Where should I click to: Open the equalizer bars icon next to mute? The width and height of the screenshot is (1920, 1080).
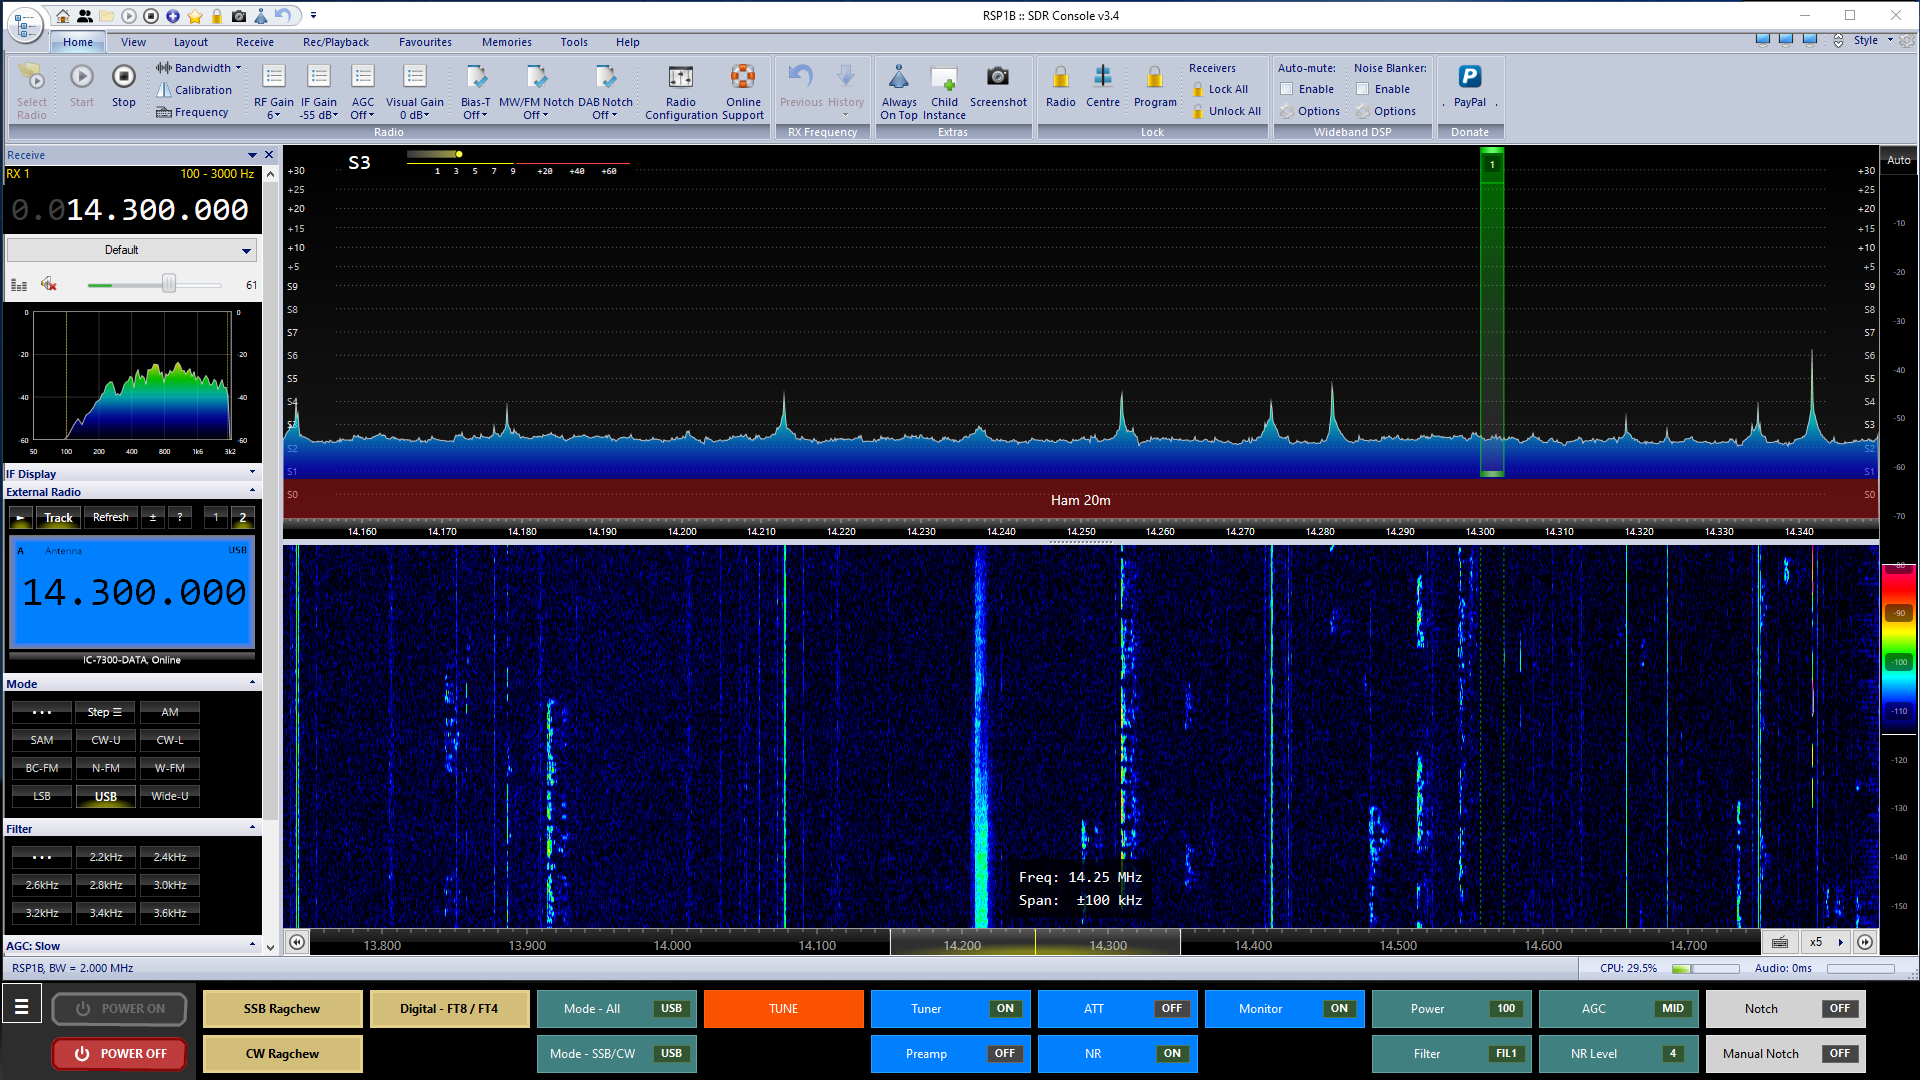[19, 285]
